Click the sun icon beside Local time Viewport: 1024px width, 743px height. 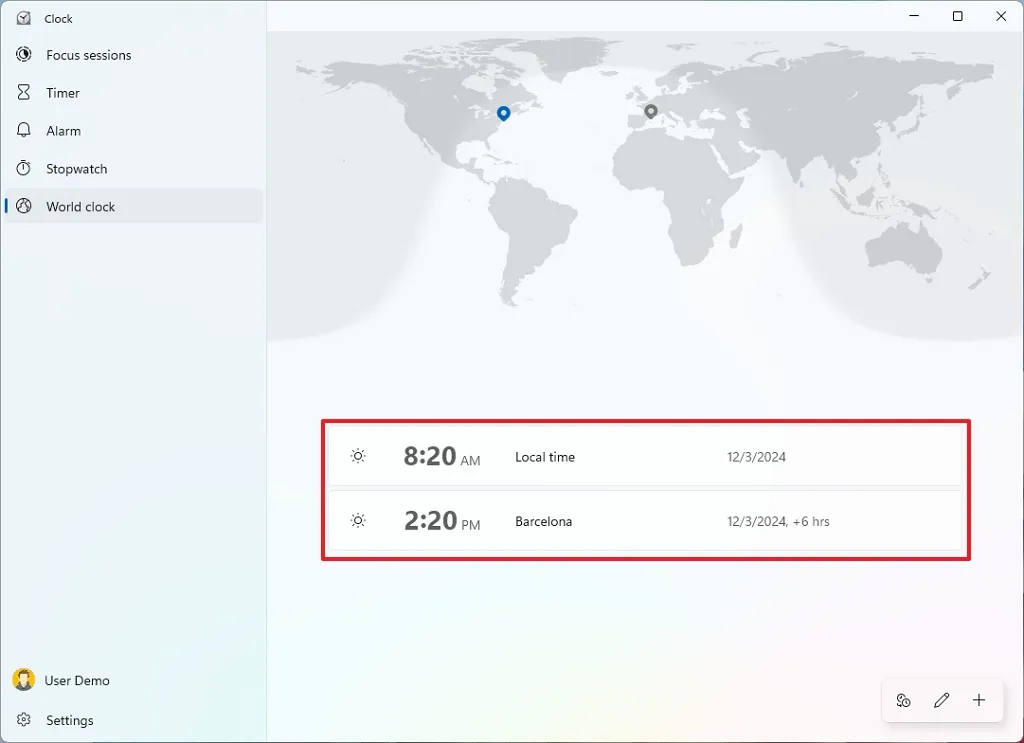pyautogui.click(x=358, y=456)
